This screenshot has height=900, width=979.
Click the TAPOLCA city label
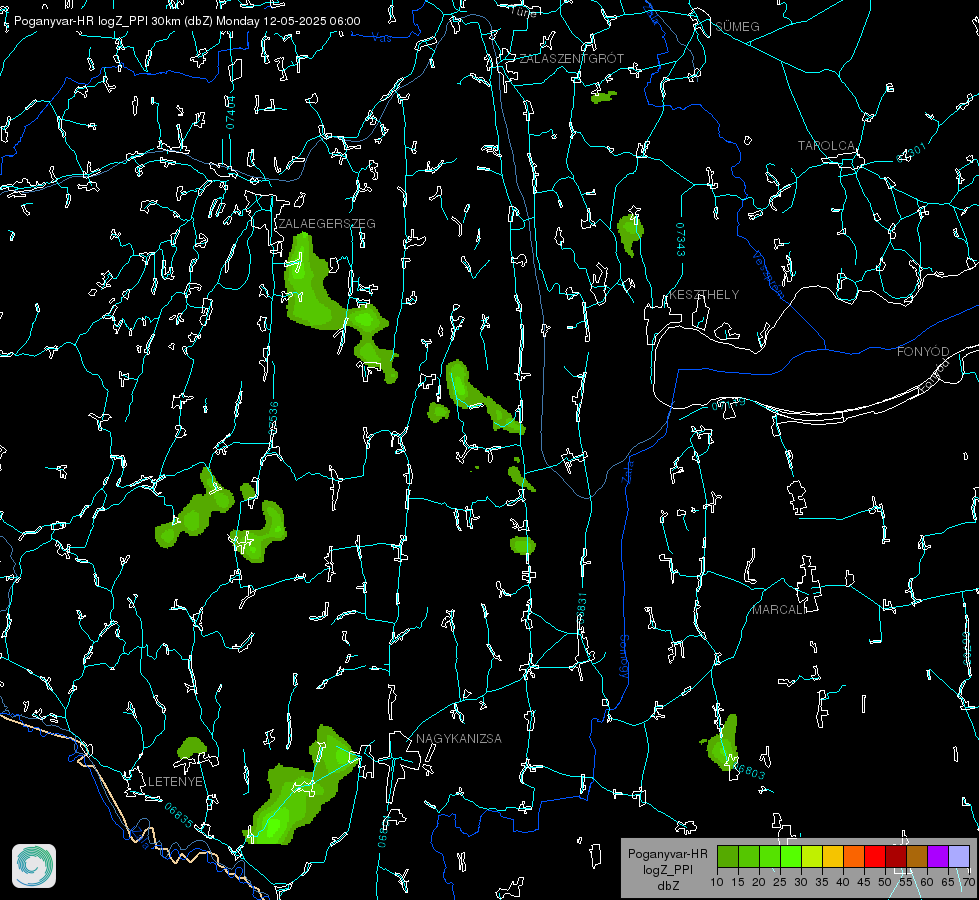826,146
